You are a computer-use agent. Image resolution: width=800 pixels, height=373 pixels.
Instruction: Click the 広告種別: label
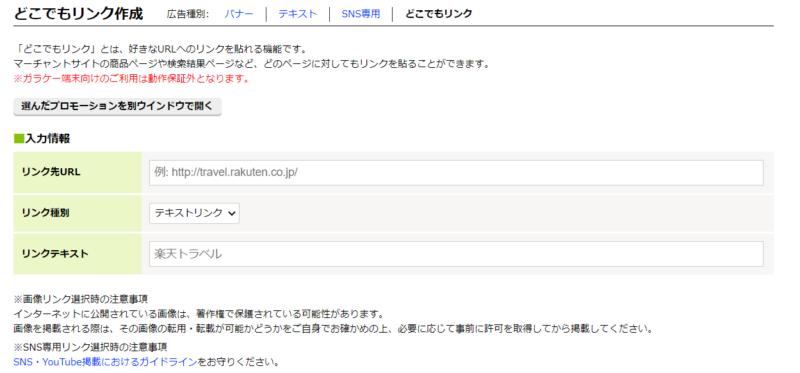click(188, 14)
